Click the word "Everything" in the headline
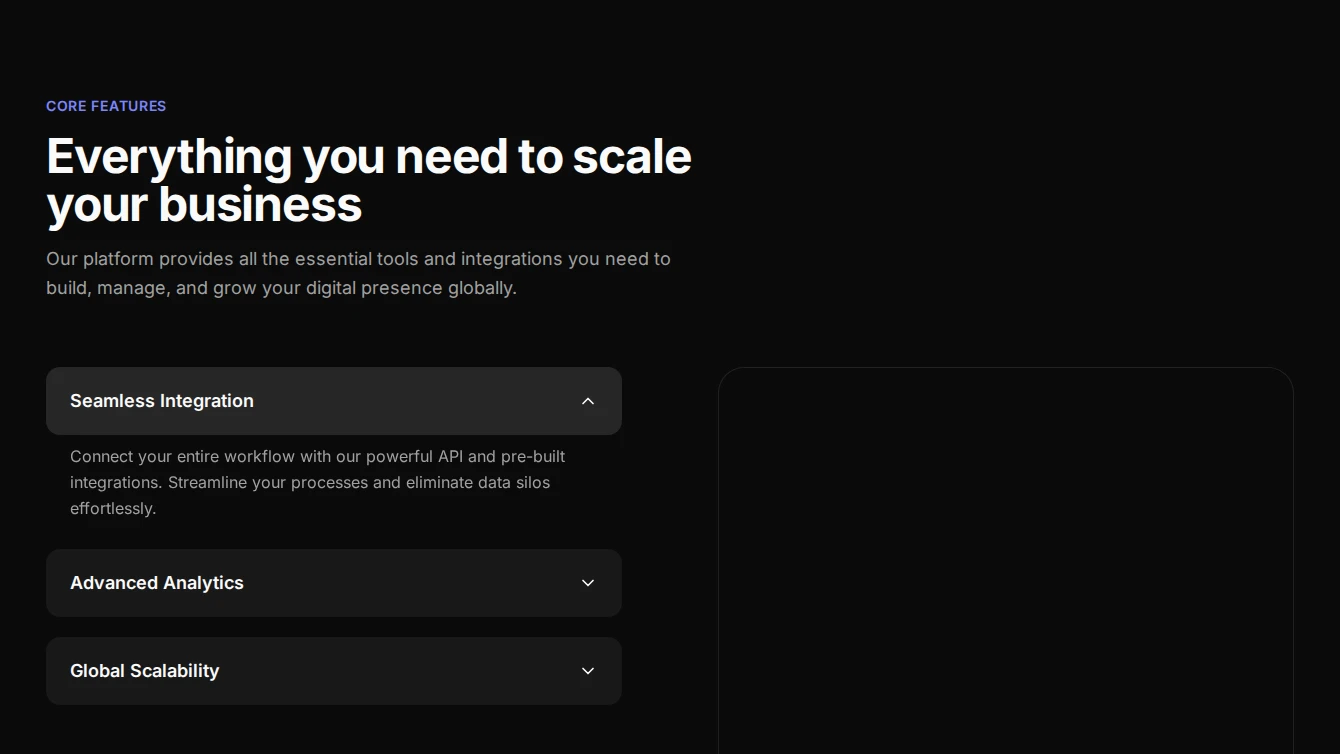Screen dimensions: 1340x754 pos(169,157)
